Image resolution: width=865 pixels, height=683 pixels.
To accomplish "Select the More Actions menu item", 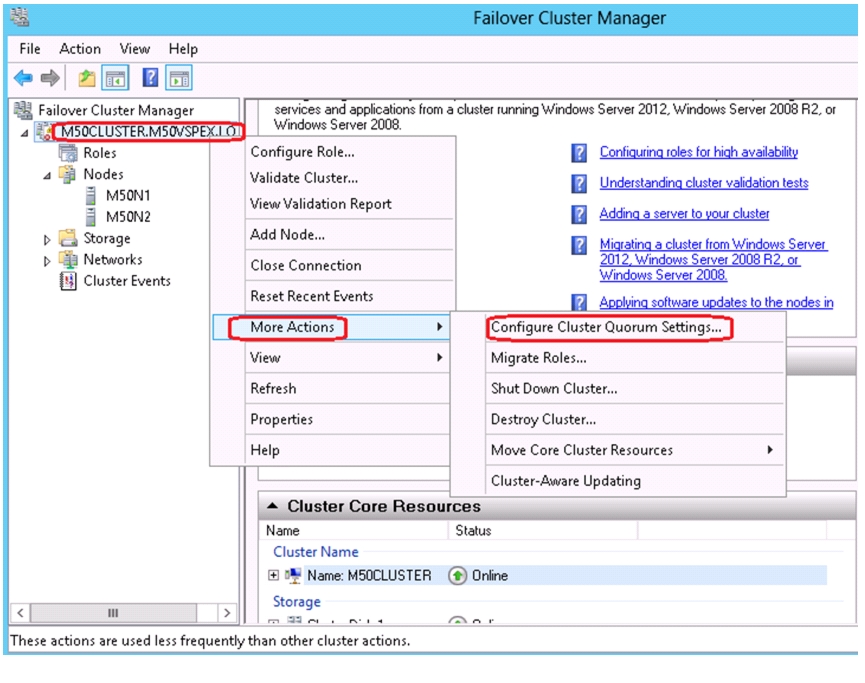I will tap(331, 327).
